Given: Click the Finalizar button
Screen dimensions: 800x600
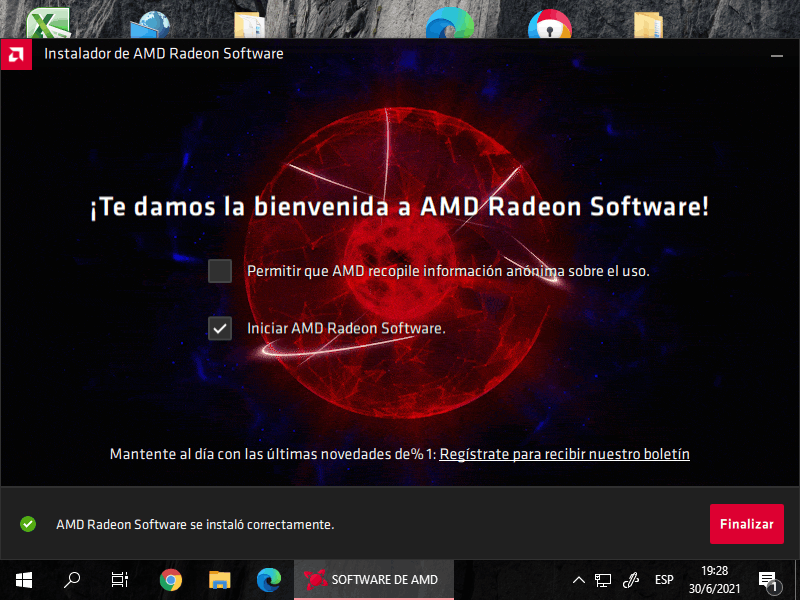Looking at the screenshot, I should coord(746,524).
